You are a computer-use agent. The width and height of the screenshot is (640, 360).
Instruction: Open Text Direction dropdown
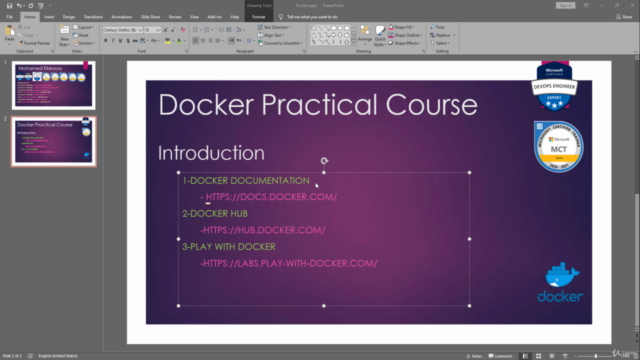(274, 27)
